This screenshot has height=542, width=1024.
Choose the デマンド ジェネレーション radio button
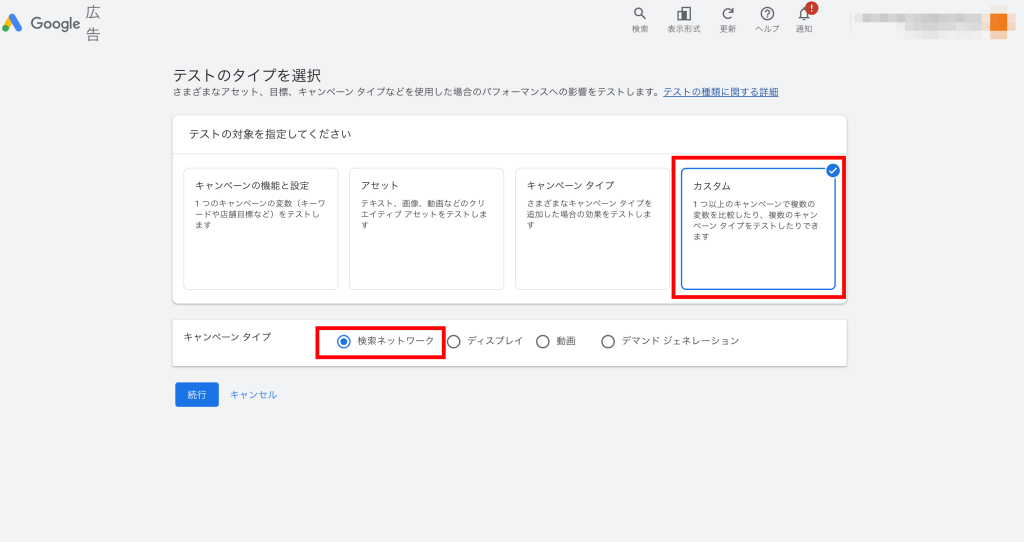(x=608, y=342)
